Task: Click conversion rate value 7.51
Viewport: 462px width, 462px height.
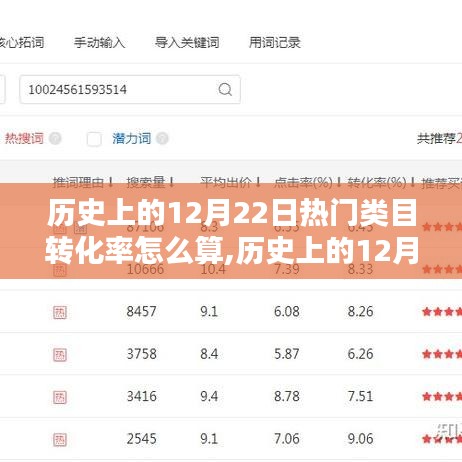Action: click(x=360, y=396)
